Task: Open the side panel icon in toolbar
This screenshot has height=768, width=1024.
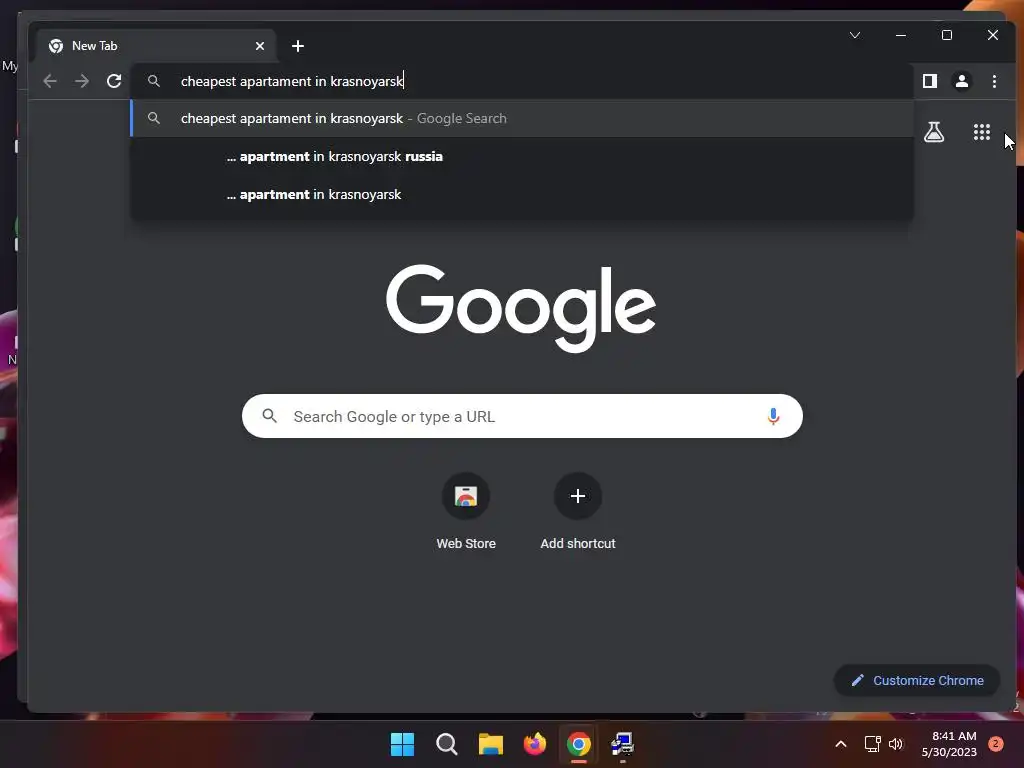Action: [930, 81]
